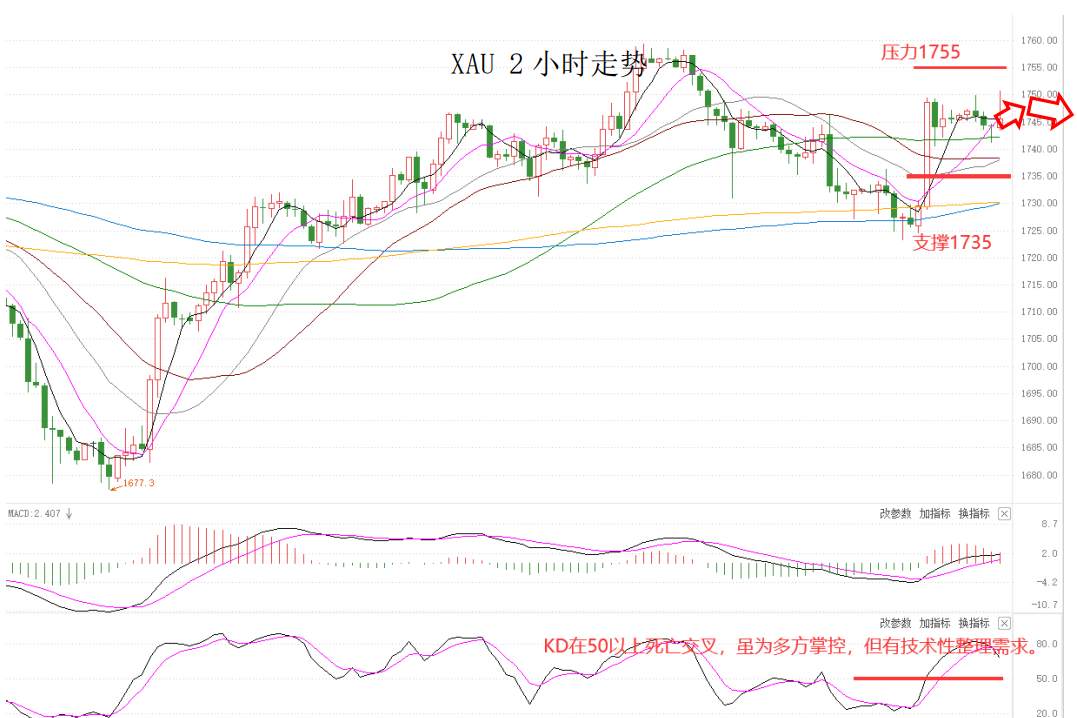Click 换指标 in the bottom KD panel
The width and height of the screenshot is (1077, 718).
(x=974, y=623)
